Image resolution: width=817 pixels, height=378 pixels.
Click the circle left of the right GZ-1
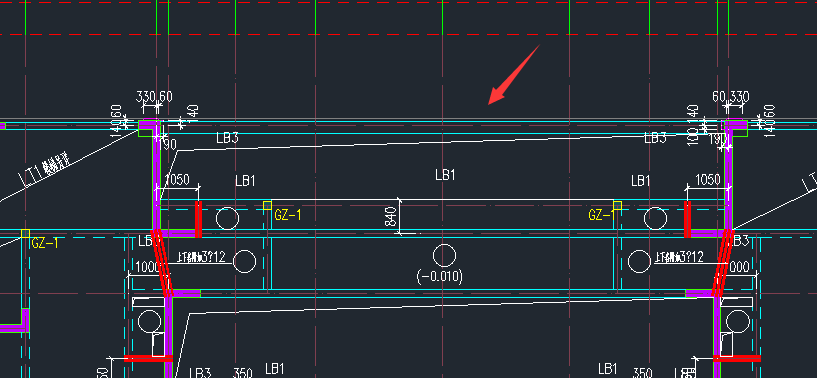(655, 218)
